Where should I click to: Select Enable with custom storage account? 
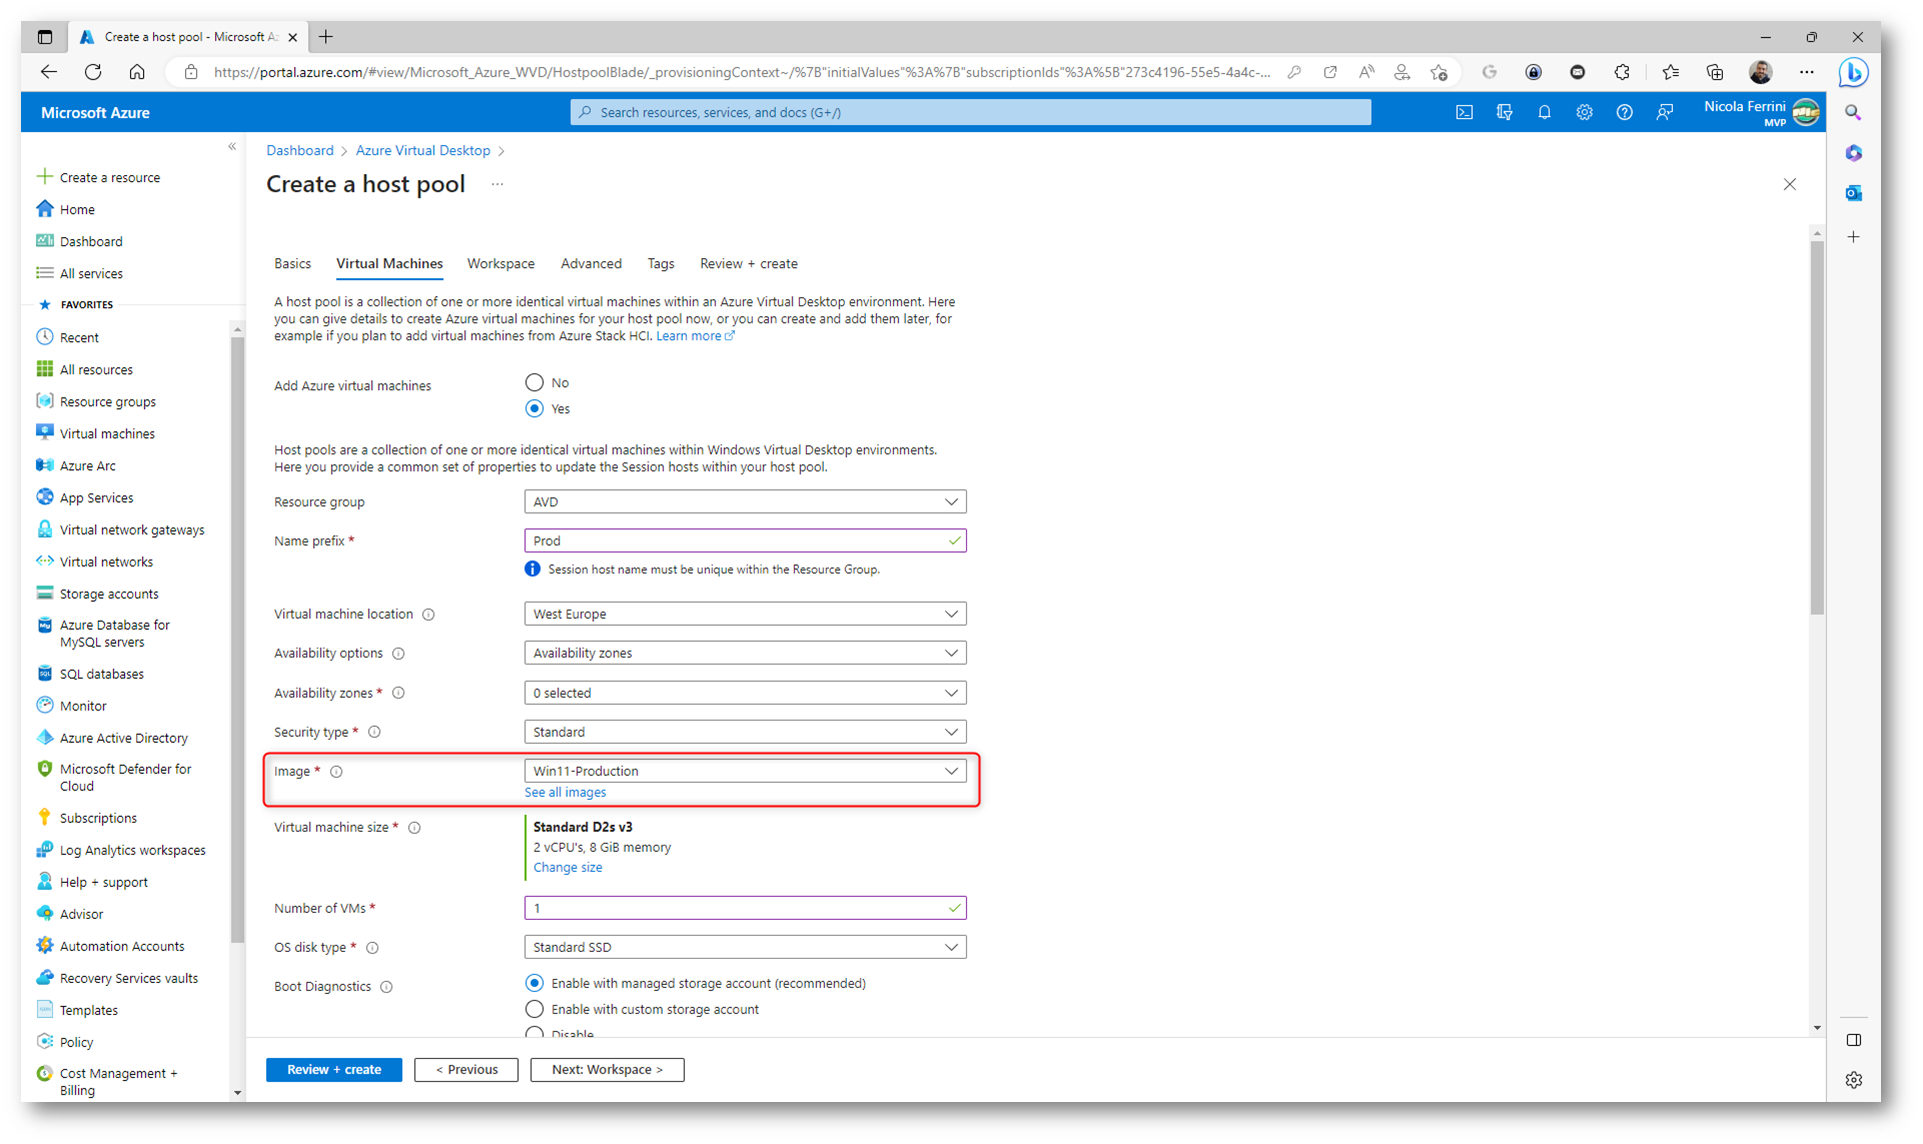click(x=535, y=1009)
